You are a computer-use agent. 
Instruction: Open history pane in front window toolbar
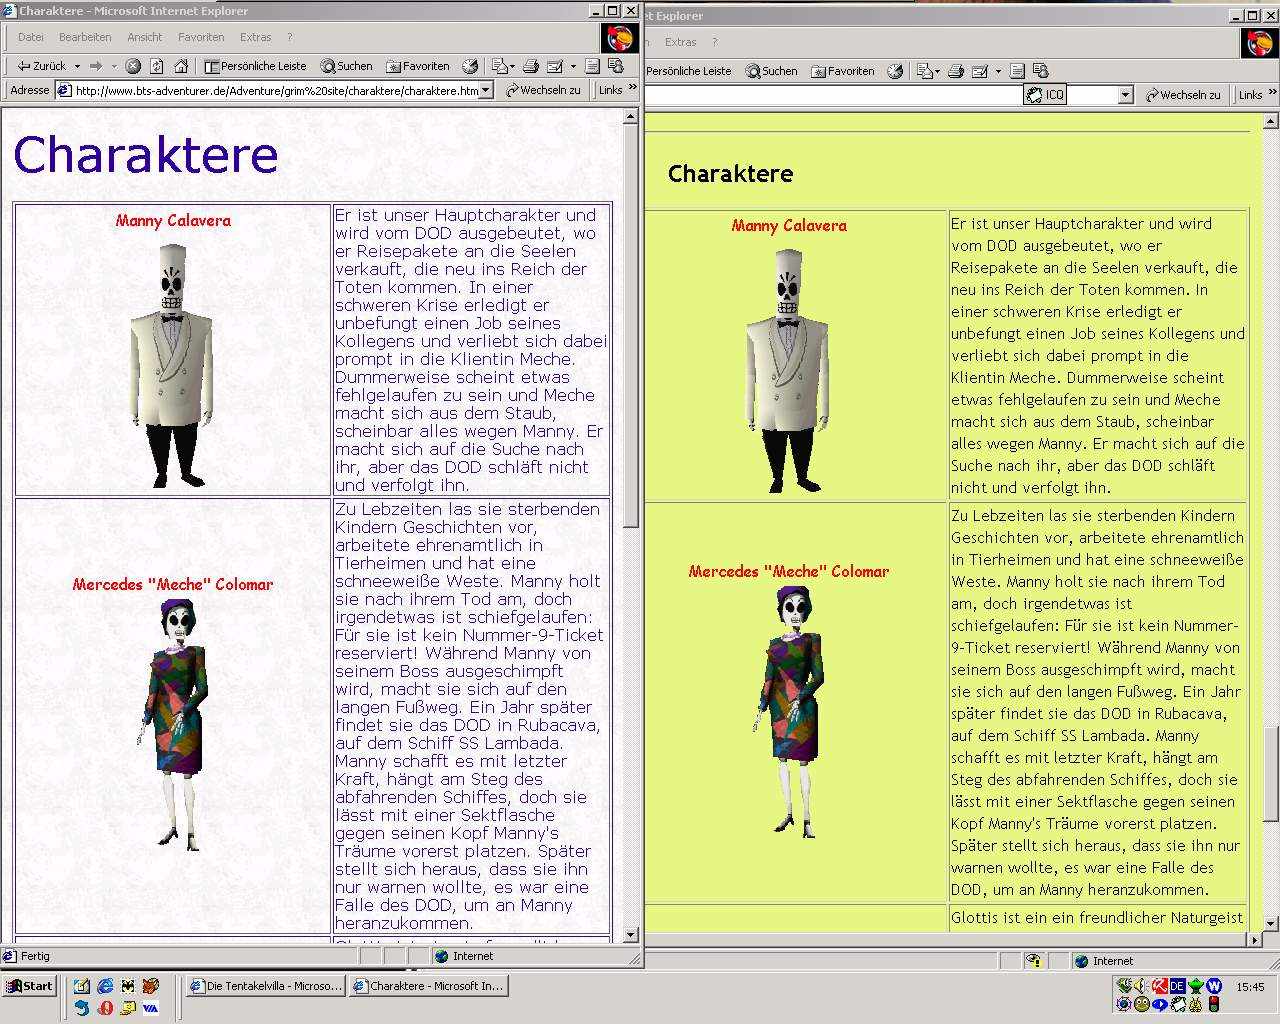point(470,66)
